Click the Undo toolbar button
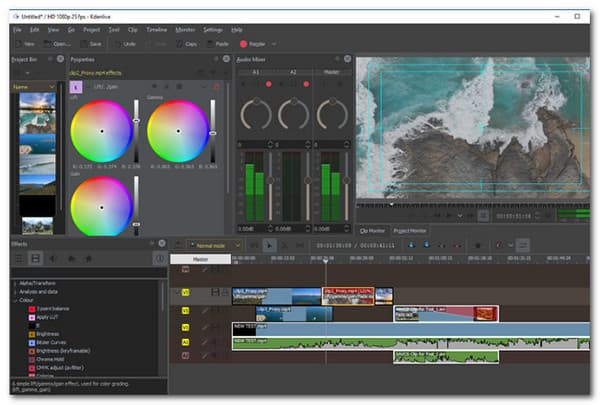 point(125,44)
